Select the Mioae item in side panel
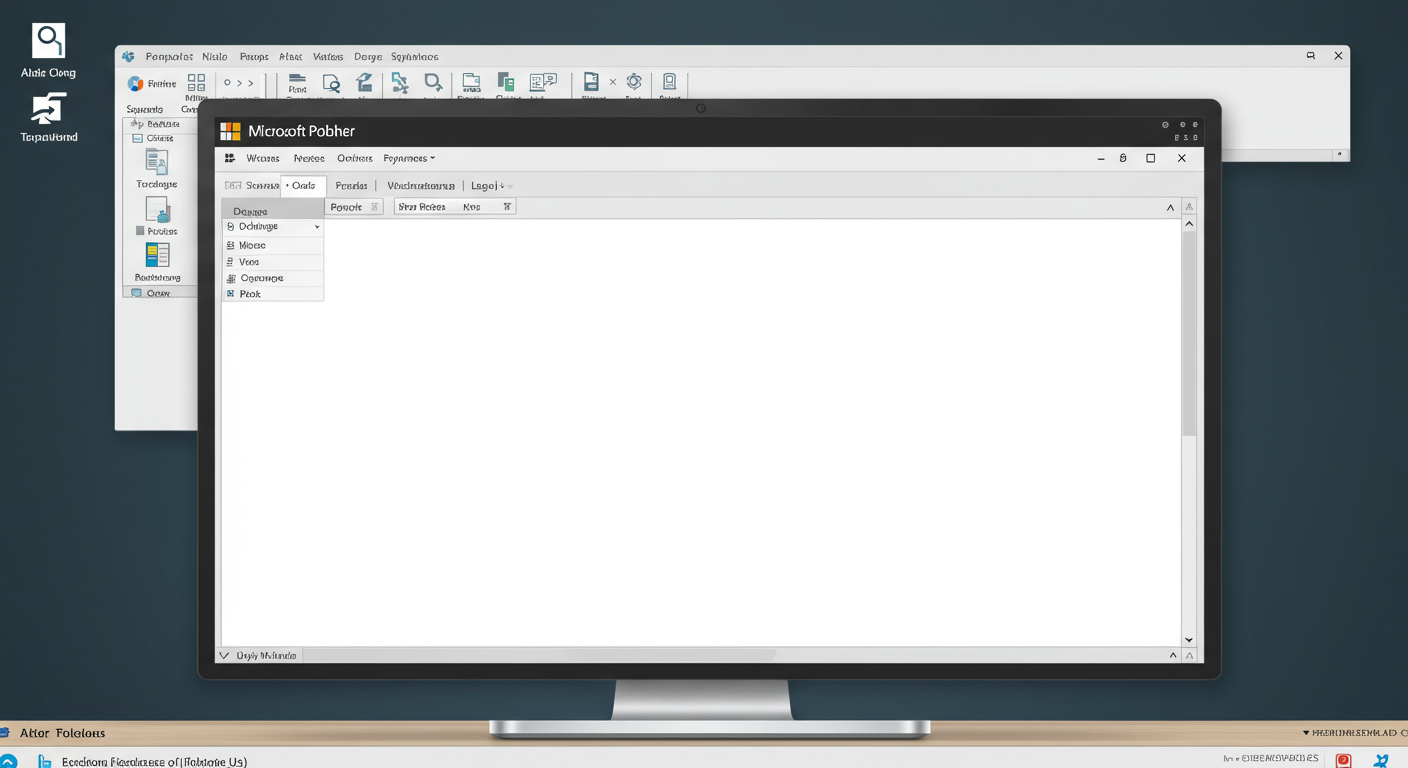The height and width of the screenshot is (768, 1408). coord(252,245)
